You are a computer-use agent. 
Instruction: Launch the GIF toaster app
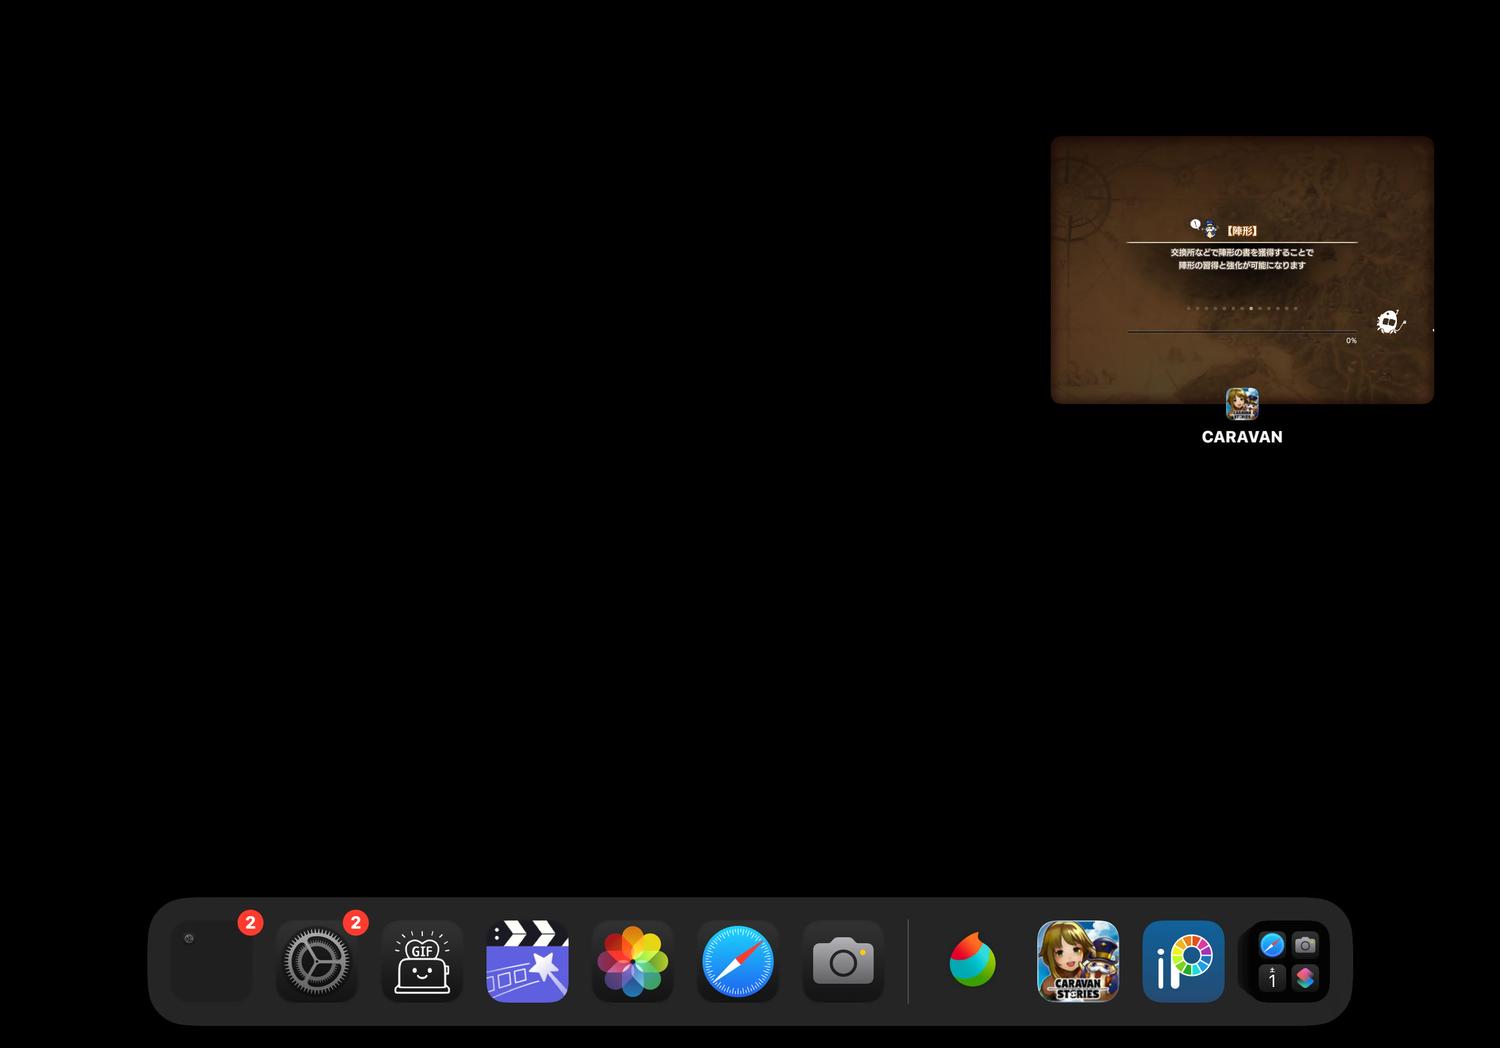point(422,961)
